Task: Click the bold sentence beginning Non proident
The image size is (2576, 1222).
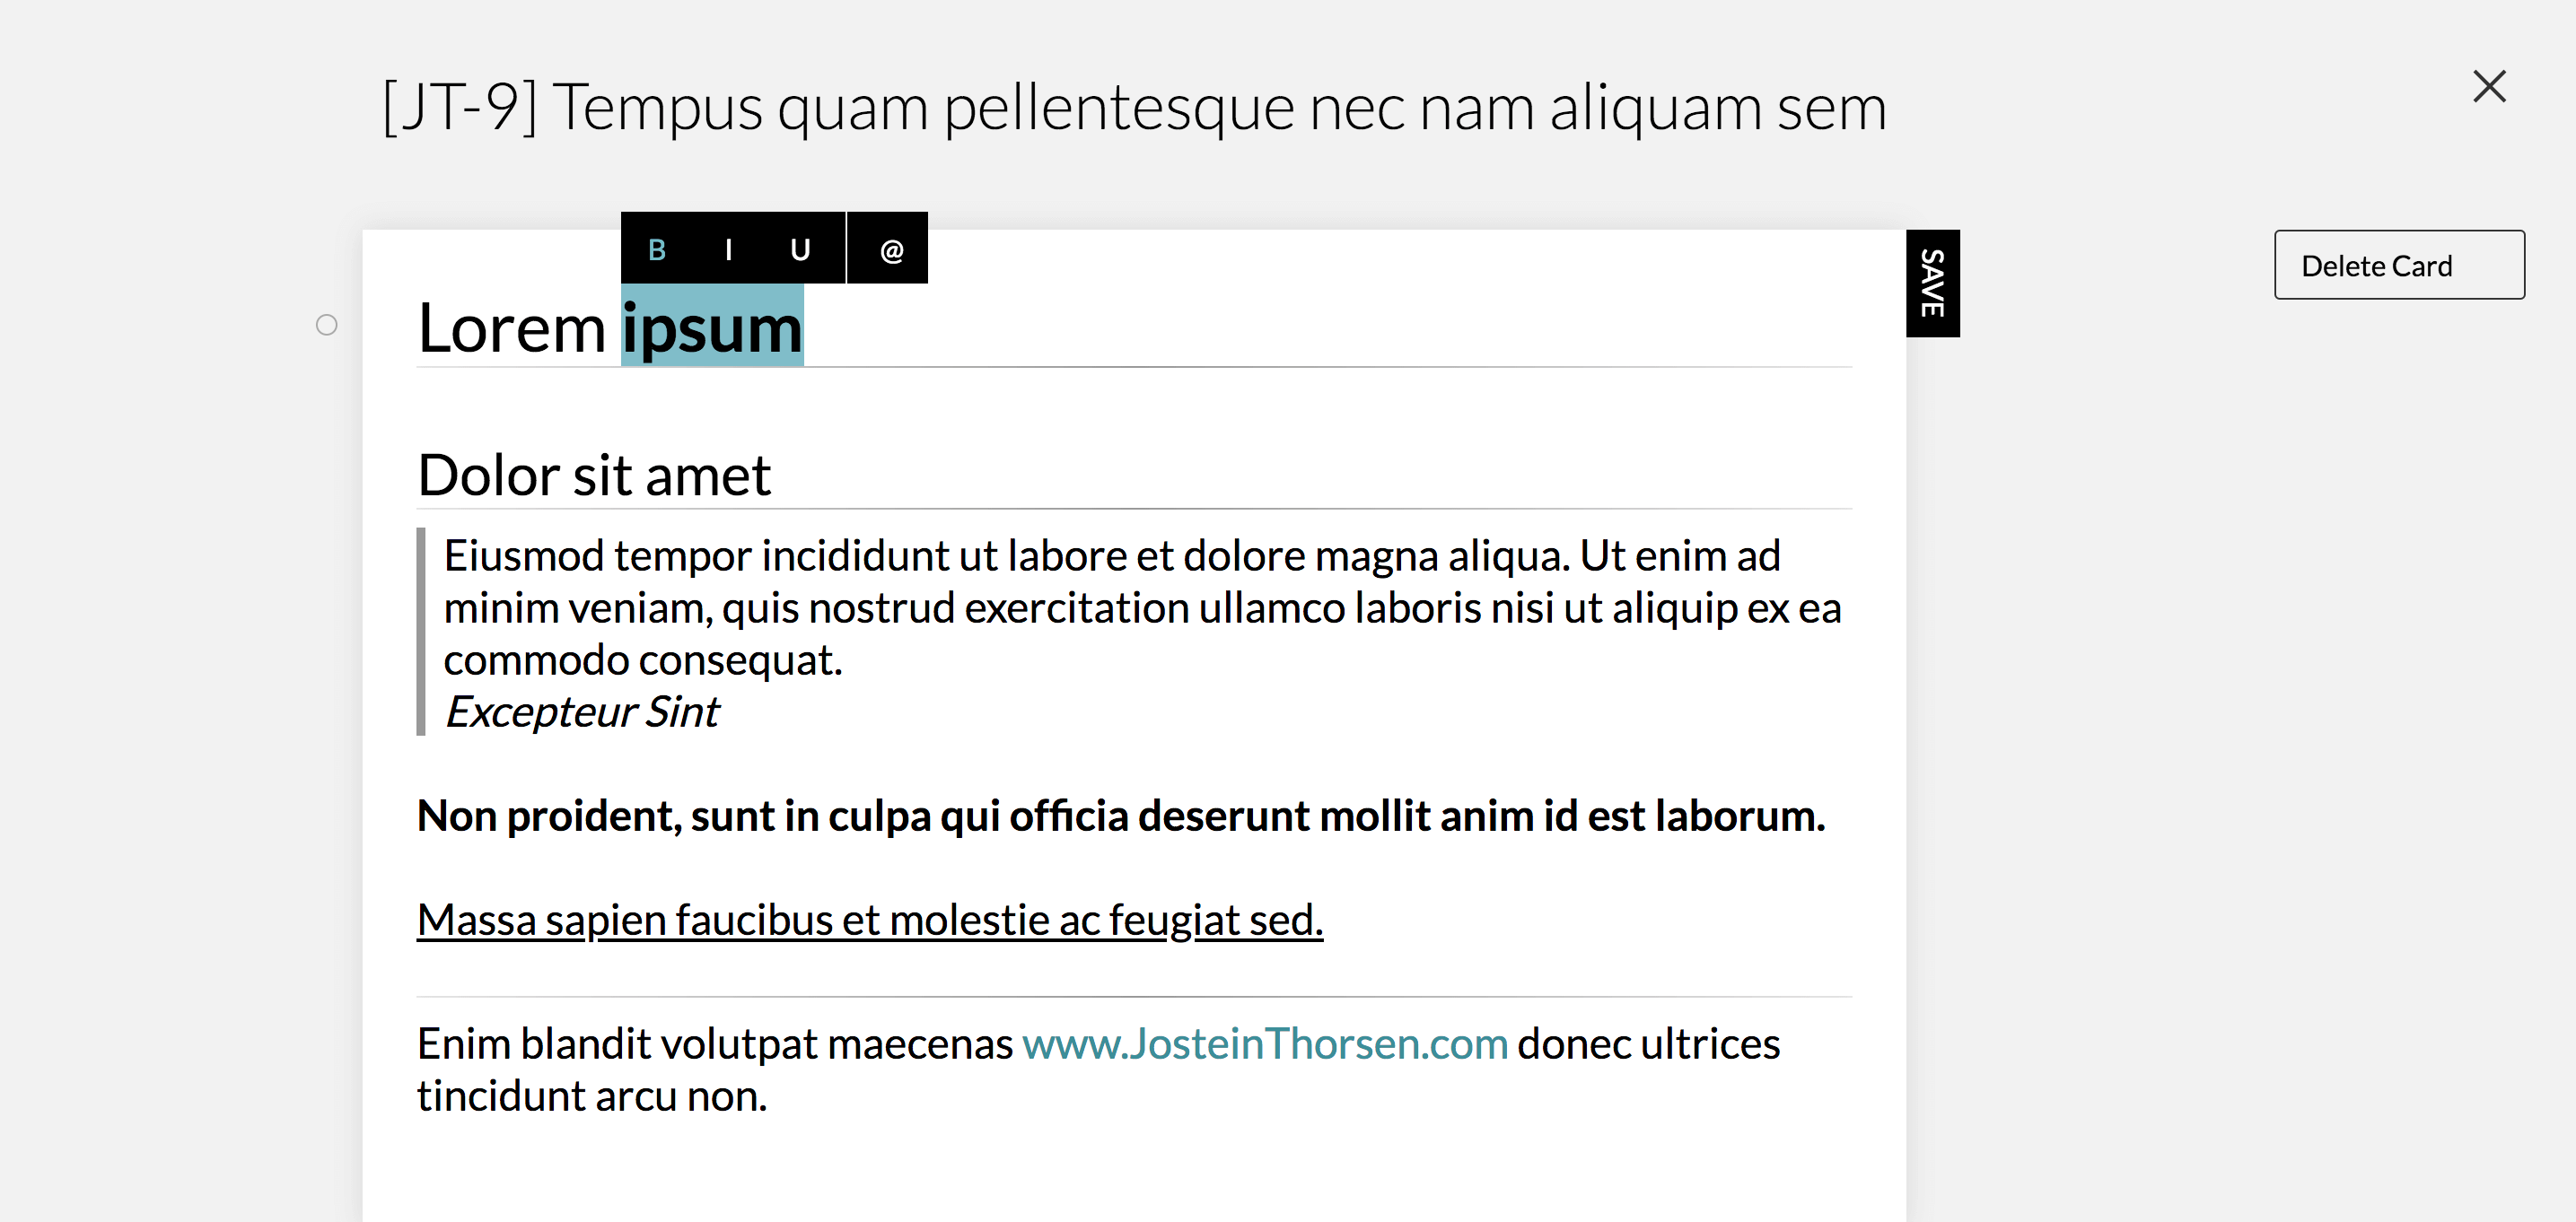Action: [x=1120, y=816]
